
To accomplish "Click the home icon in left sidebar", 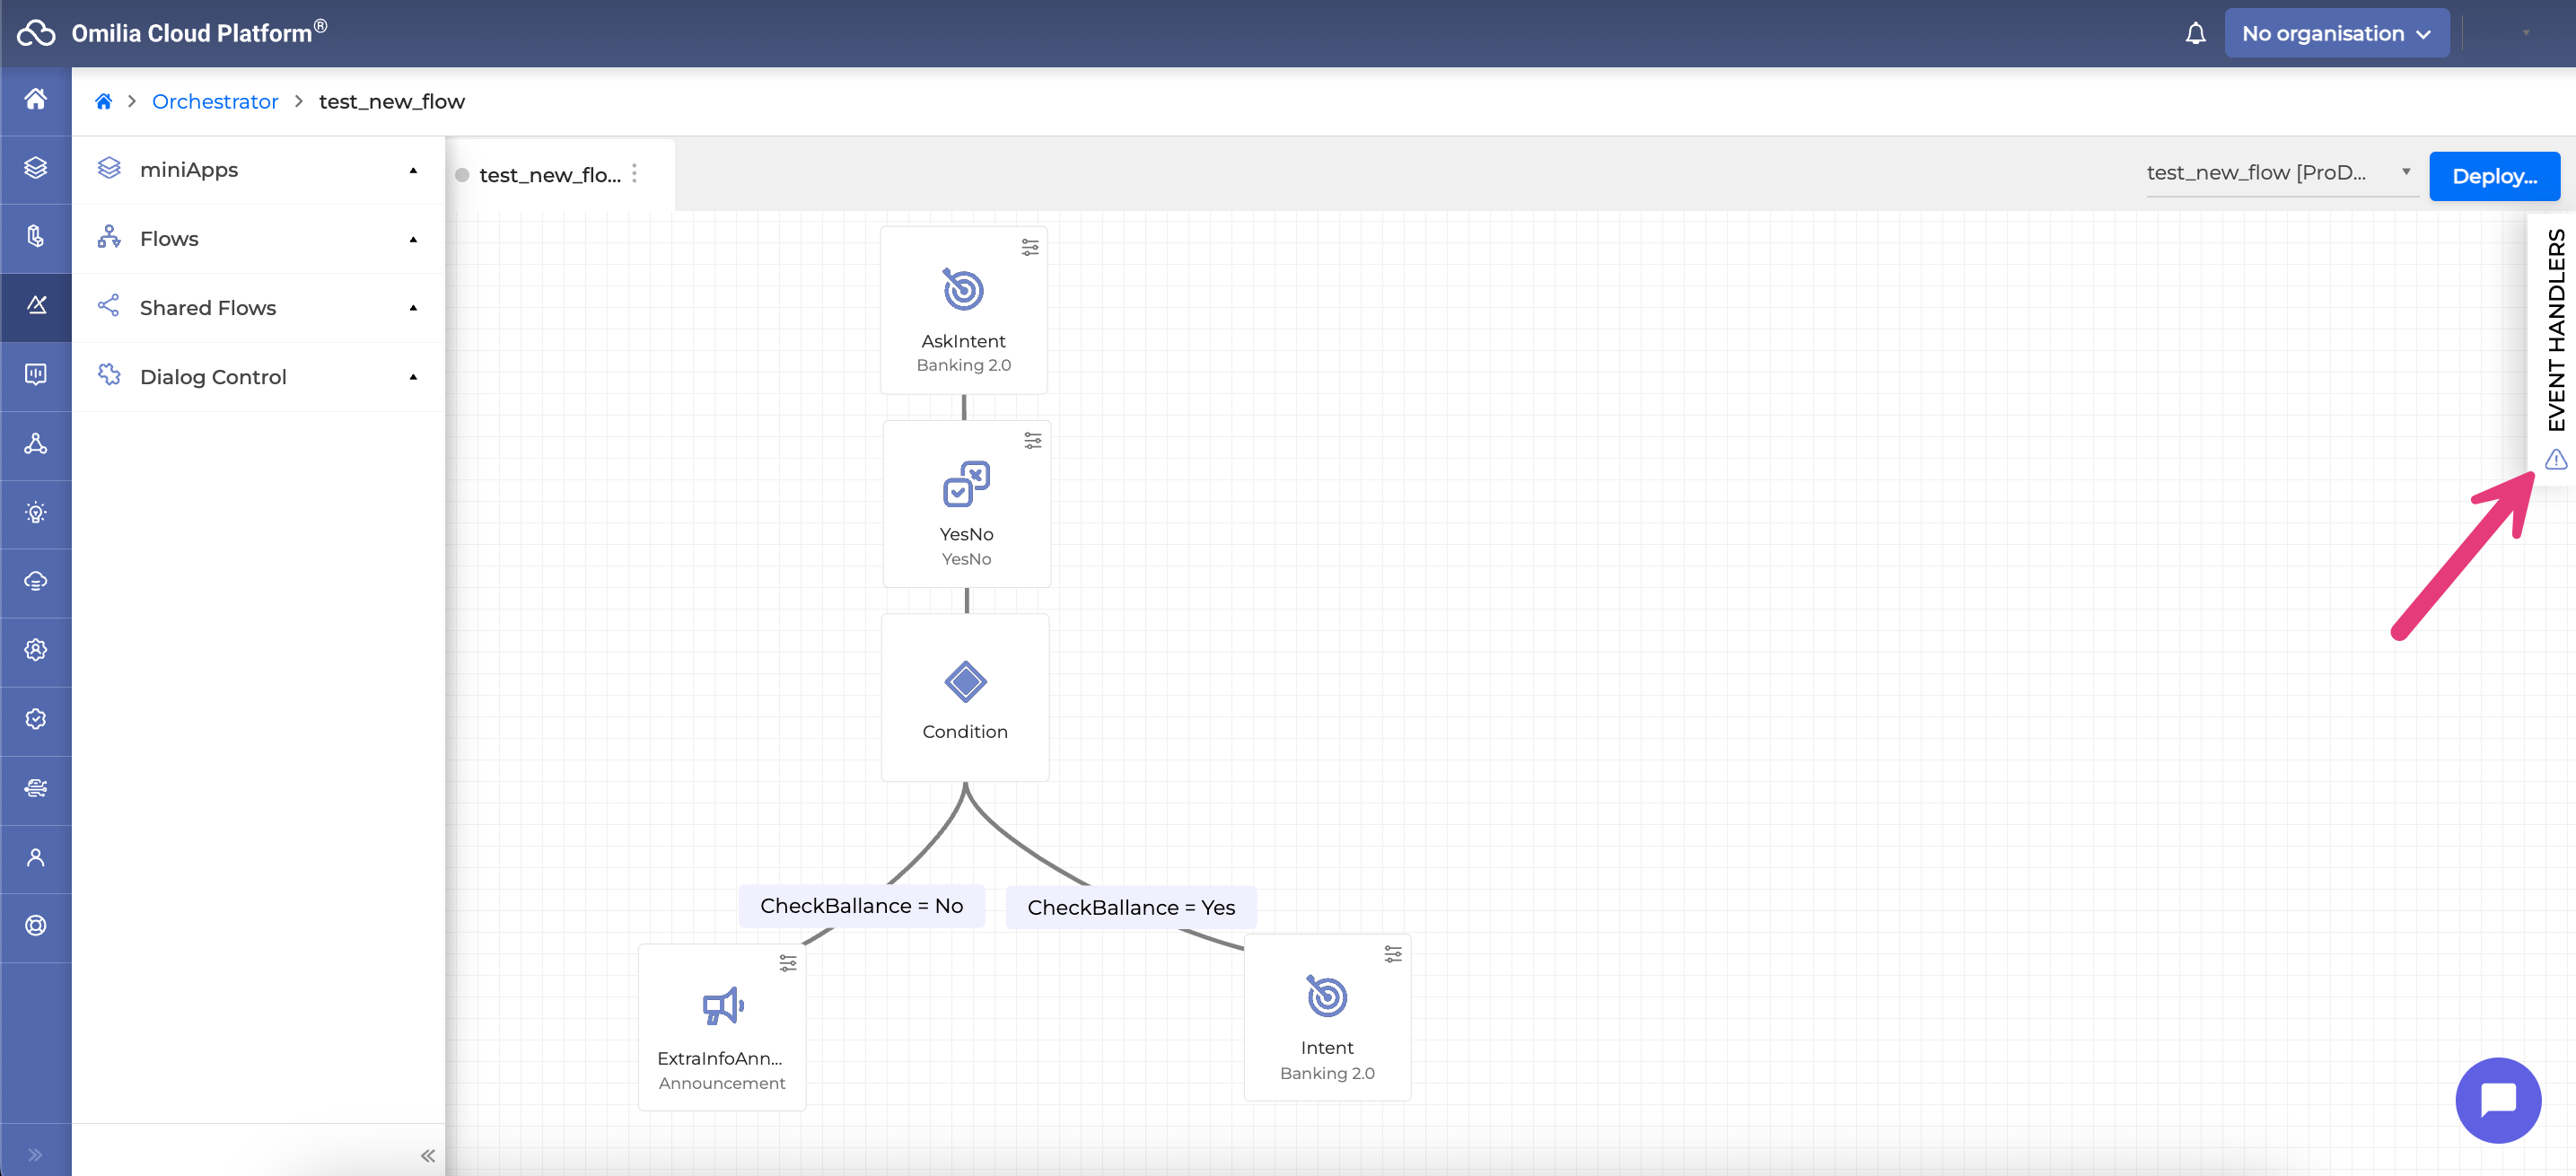I will [36, 99].
